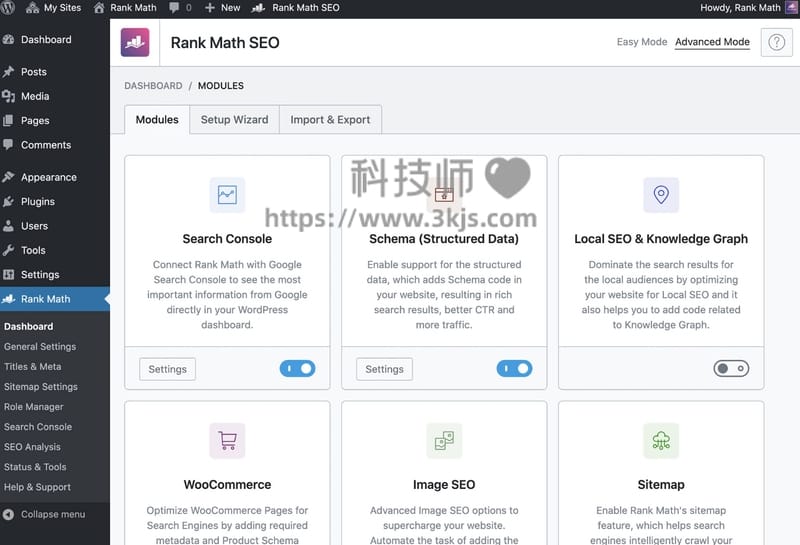Screen dimensions: 800x545
Task: Go to DASHBOARD breadcrumb
Action: 153,86
